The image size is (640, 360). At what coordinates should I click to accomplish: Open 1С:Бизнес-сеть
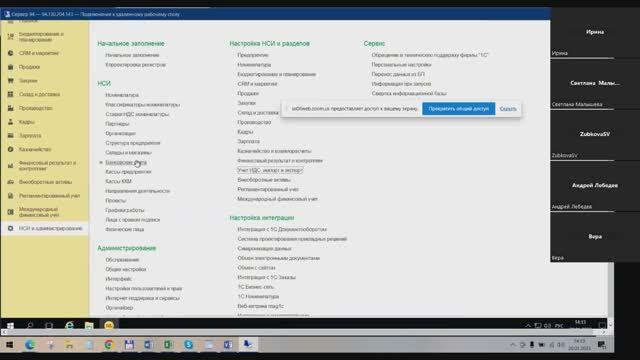(x=256, y=287)
